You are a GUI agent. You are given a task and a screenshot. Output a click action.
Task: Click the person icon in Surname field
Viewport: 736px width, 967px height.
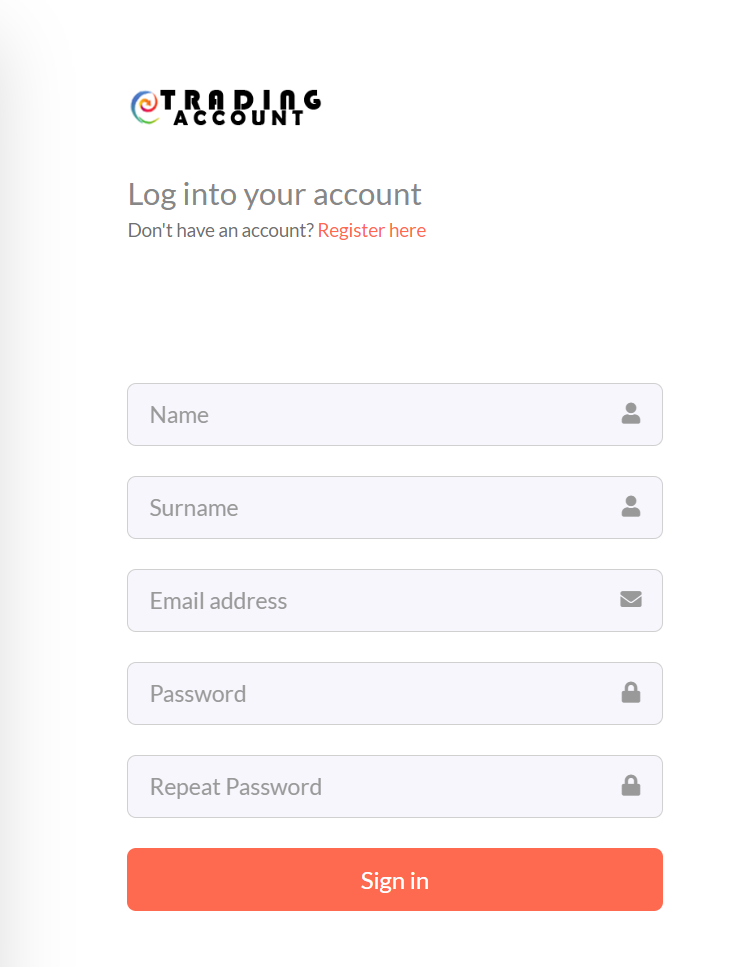tap(631, 507)
